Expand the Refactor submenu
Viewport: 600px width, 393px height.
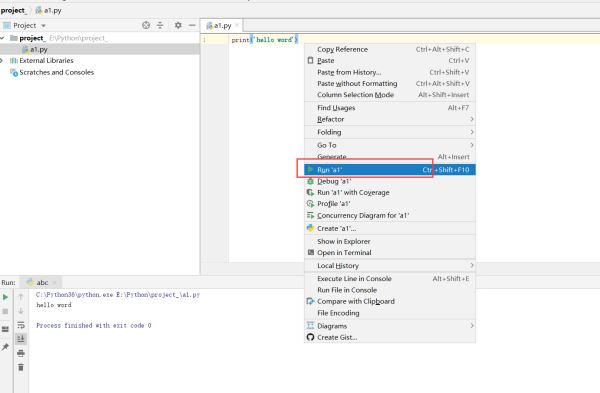(x=390, y=119)
